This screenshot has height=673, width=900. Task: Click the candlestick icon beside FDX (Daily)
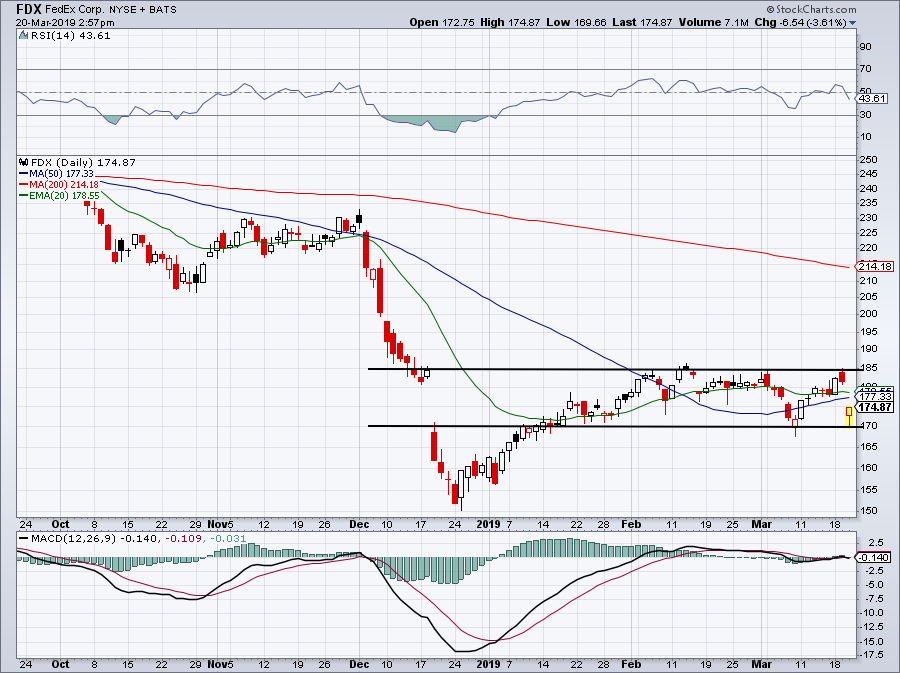(23, 162)
